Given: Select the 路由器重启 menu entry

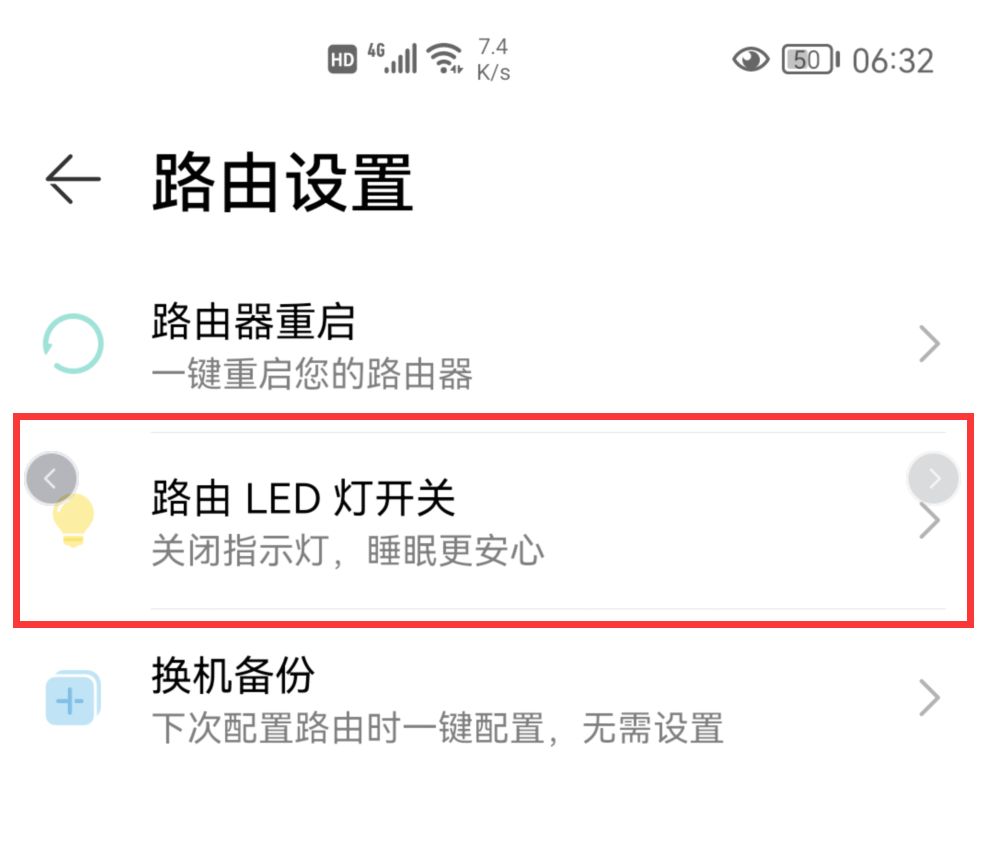Looking at the screenshot, I should point(253,323).
